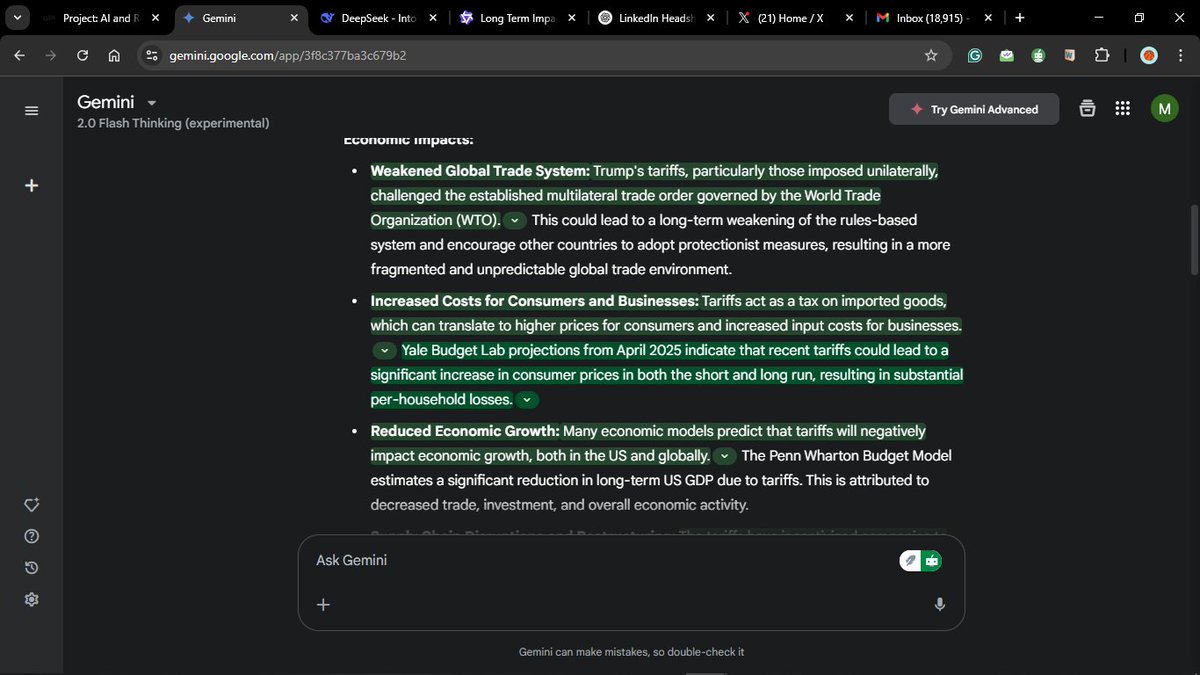This screenshot has height=675, width=1200.
Task: Expand source chevron before 'Yale Budget Lab'
Action: point(385,351)
